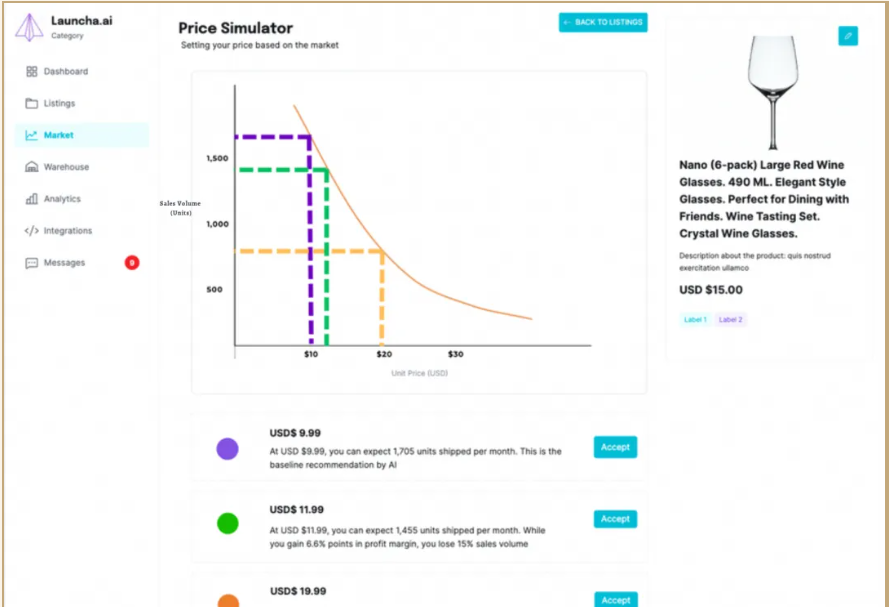Click the Launcha.ai pyramid logo

(29, 27)
